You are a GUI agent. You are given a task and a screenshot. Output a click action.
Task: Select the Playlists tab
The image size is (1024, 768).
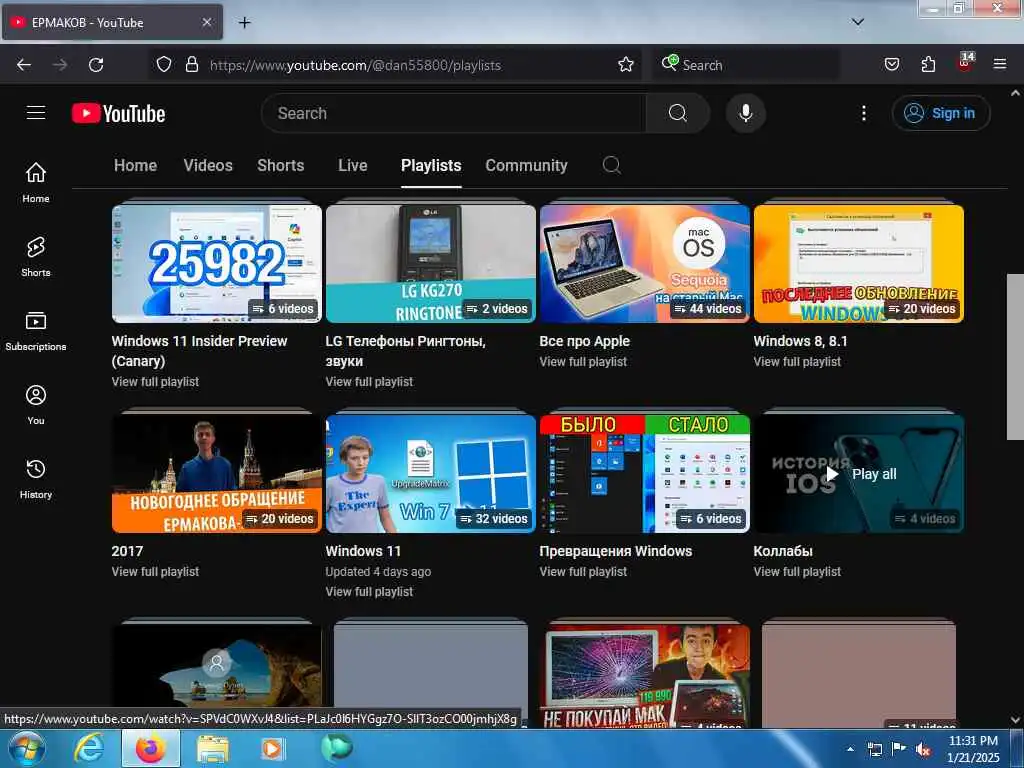point(431,165)
